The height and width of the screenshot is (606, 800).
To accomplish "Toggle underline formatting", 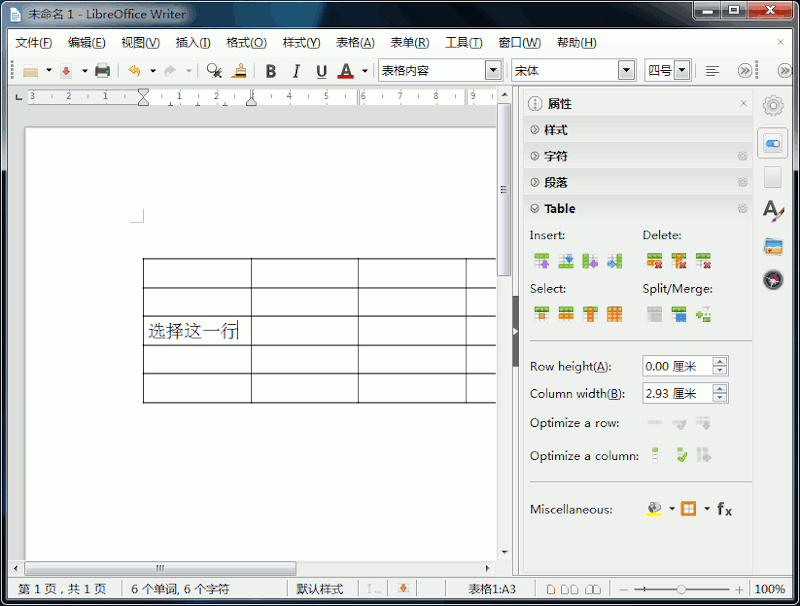I will (321, 71).
